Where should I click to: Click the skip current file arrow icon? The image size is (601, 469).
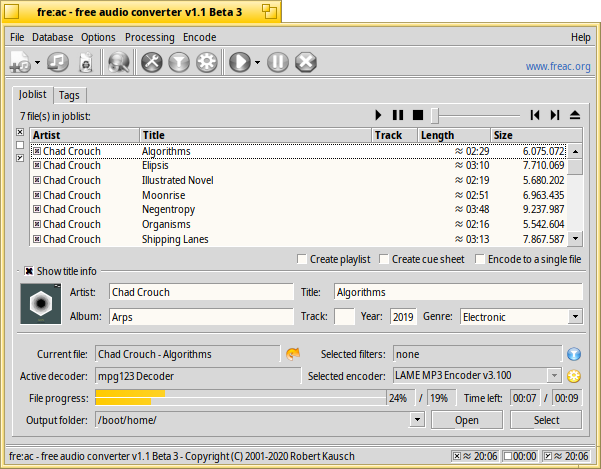coord(293,354)
